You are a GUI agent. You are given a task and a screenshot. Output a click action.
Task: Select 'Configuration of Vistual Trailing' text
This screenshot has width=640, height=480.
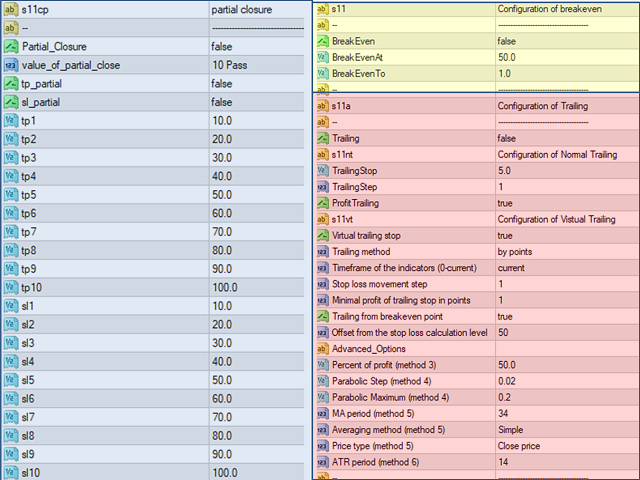click(556, 219)
